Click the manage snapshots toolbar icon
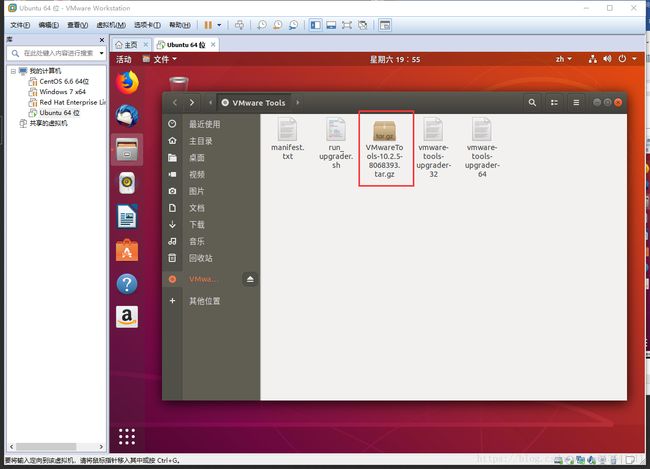The height and width of the screenshot is (469, 650). click(x=293, y=25)
